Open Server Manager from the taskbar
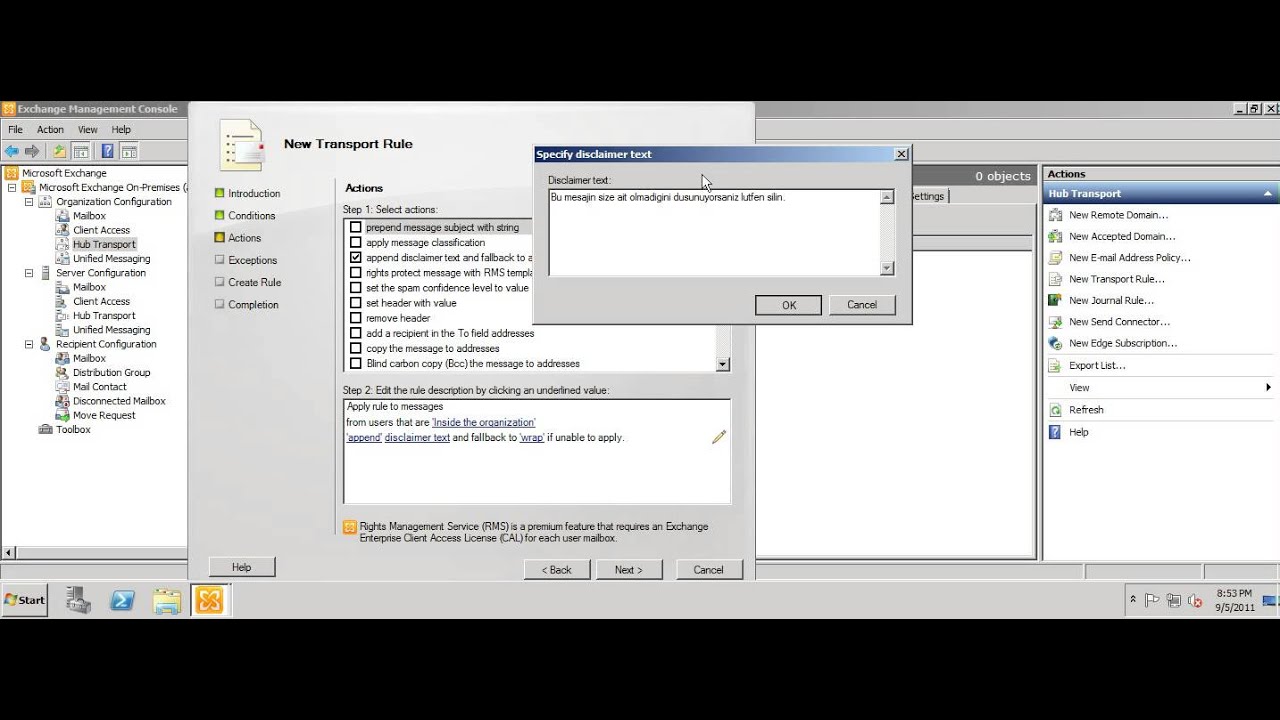The width and height of the screenshot is (1280, 720). pyautogui.click(x=78, y=600)
